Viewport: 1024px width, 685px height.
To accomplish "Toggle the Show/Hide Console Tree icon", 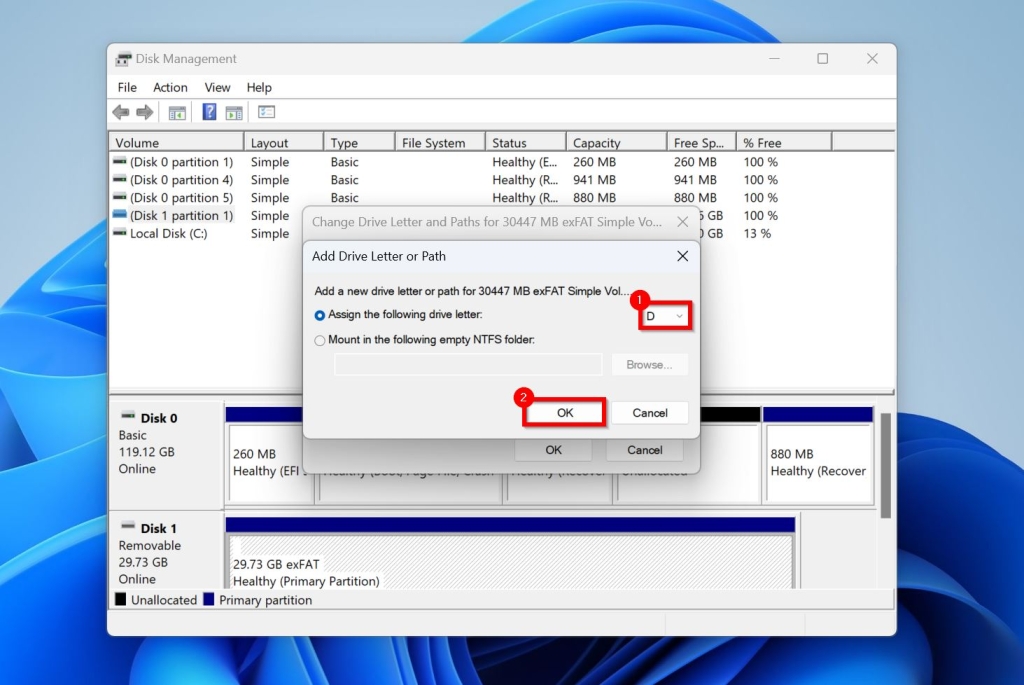I will click(x=177, y=112).
